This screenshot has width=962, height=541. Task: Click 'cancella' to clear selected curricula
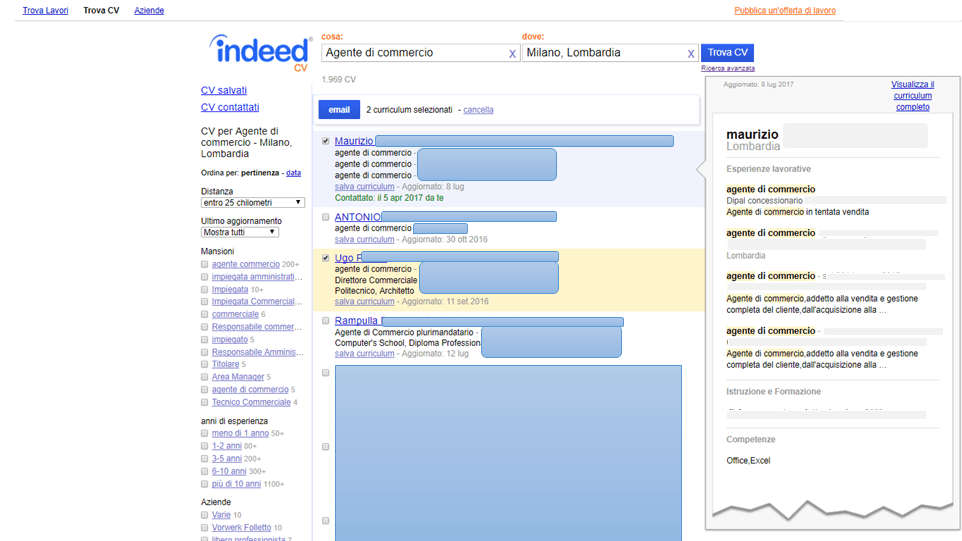(478, 110)
